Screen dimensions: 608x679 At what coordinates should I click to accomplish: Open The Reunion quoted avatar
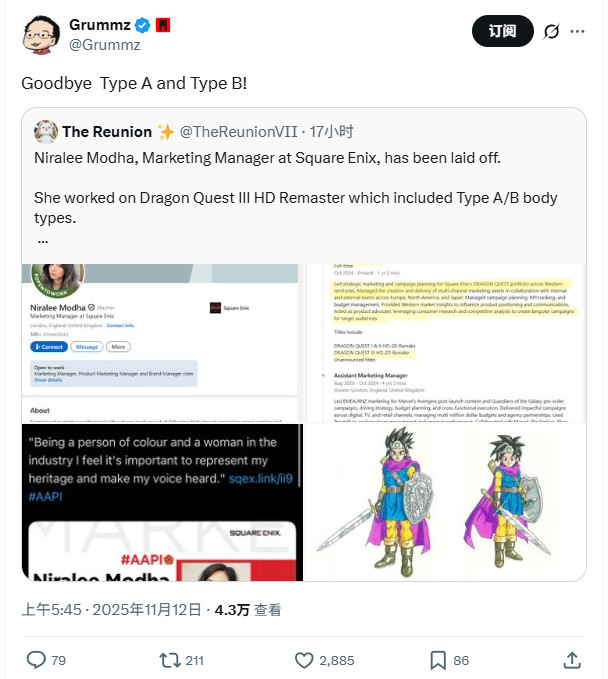[45, 131]
